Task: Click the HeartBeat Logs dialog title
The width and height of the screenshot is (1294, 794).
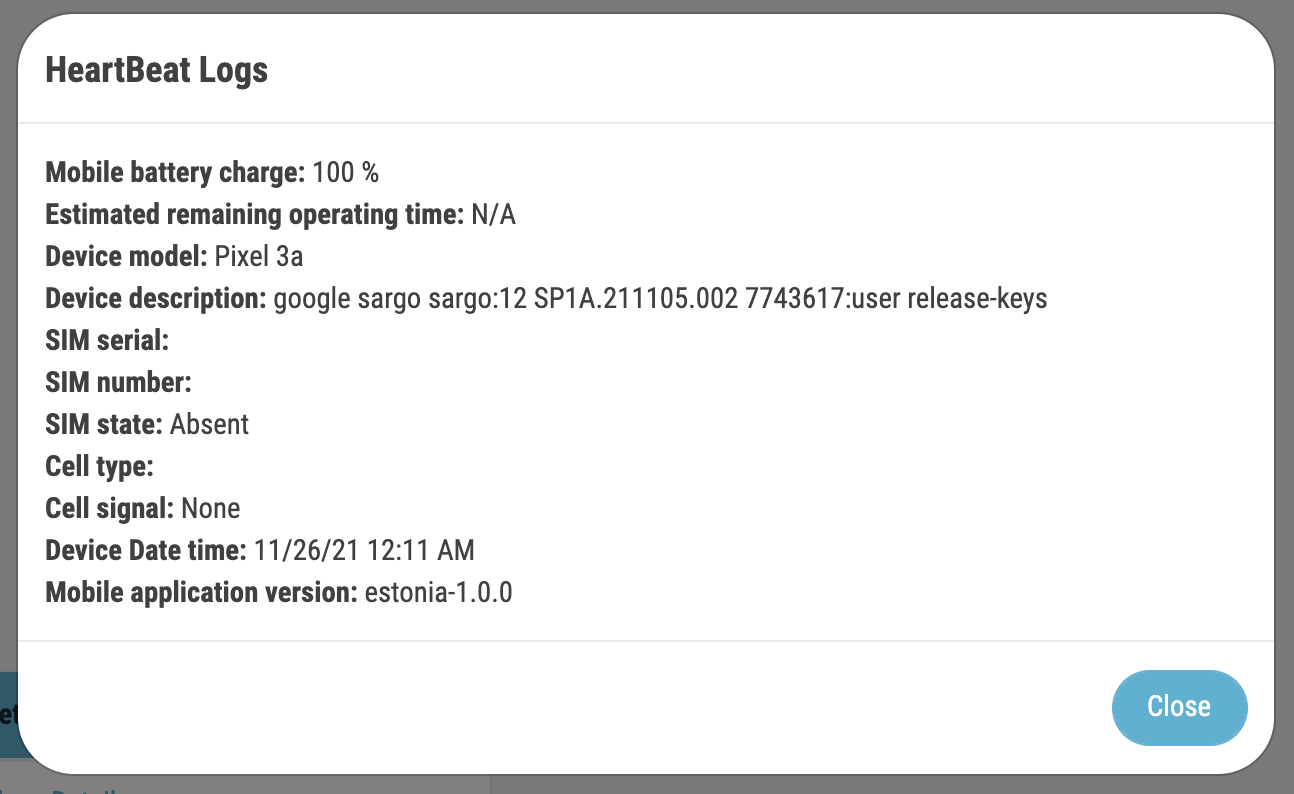Action: pyautogui.click(x=157, y=70)
